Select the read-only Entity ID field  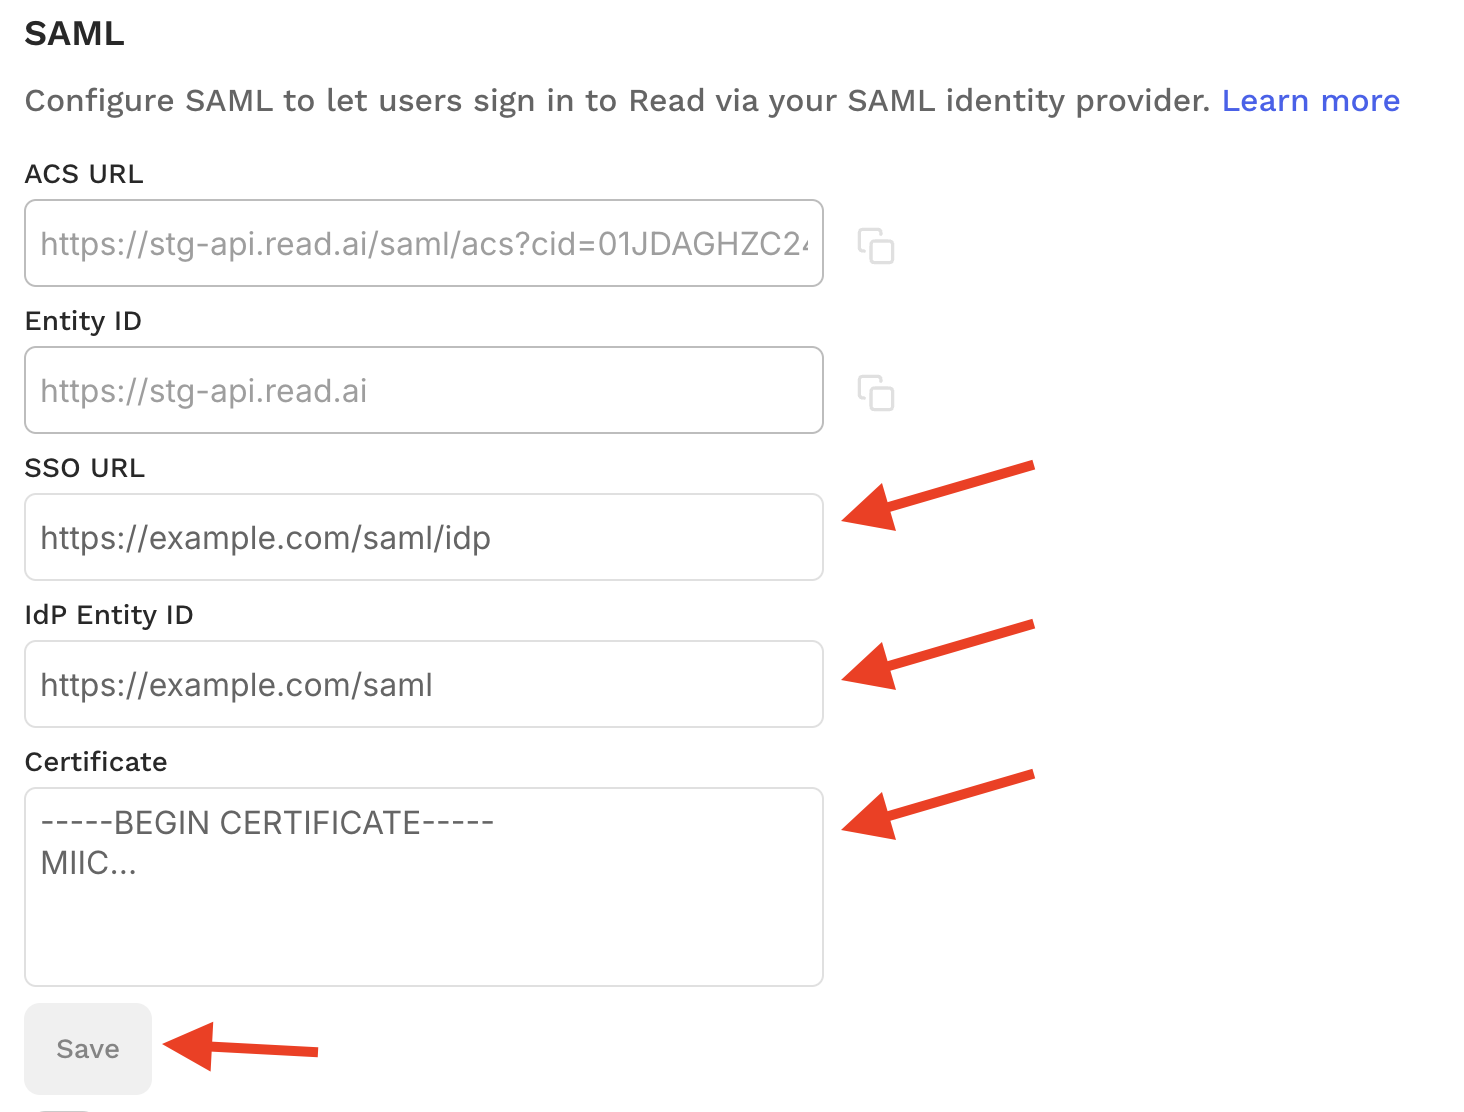pos(424,390)
